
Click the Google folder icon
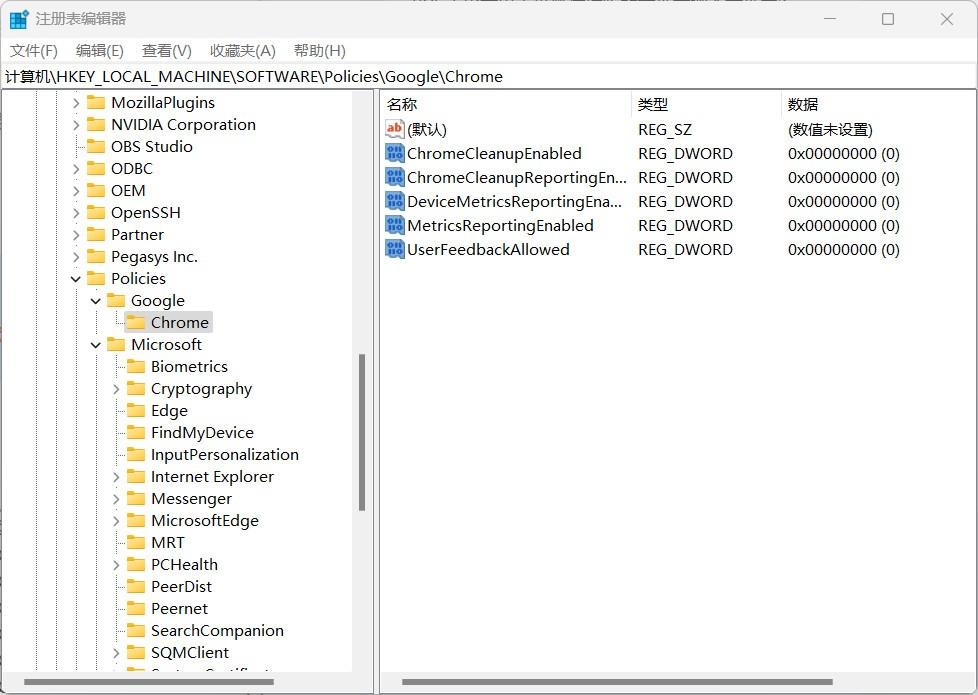coord(116,300)
